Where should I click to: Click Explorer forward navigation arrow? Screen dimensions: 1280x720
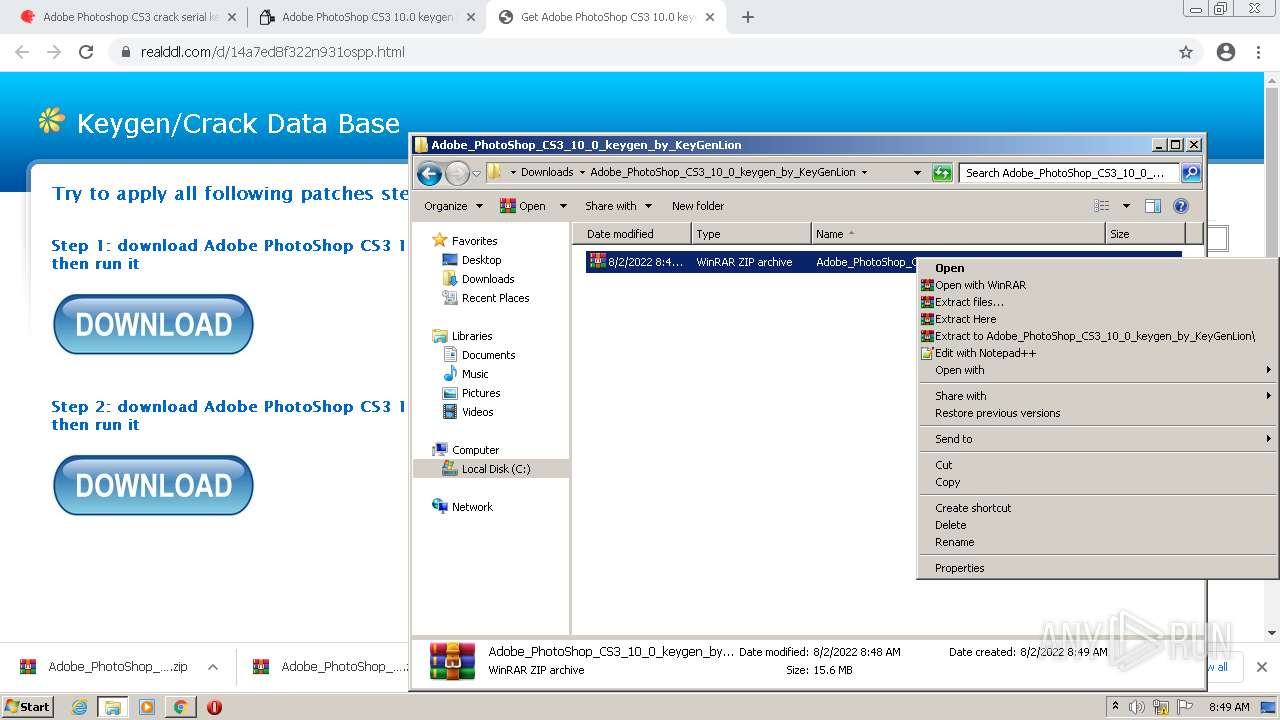click(x=457, y=173)
